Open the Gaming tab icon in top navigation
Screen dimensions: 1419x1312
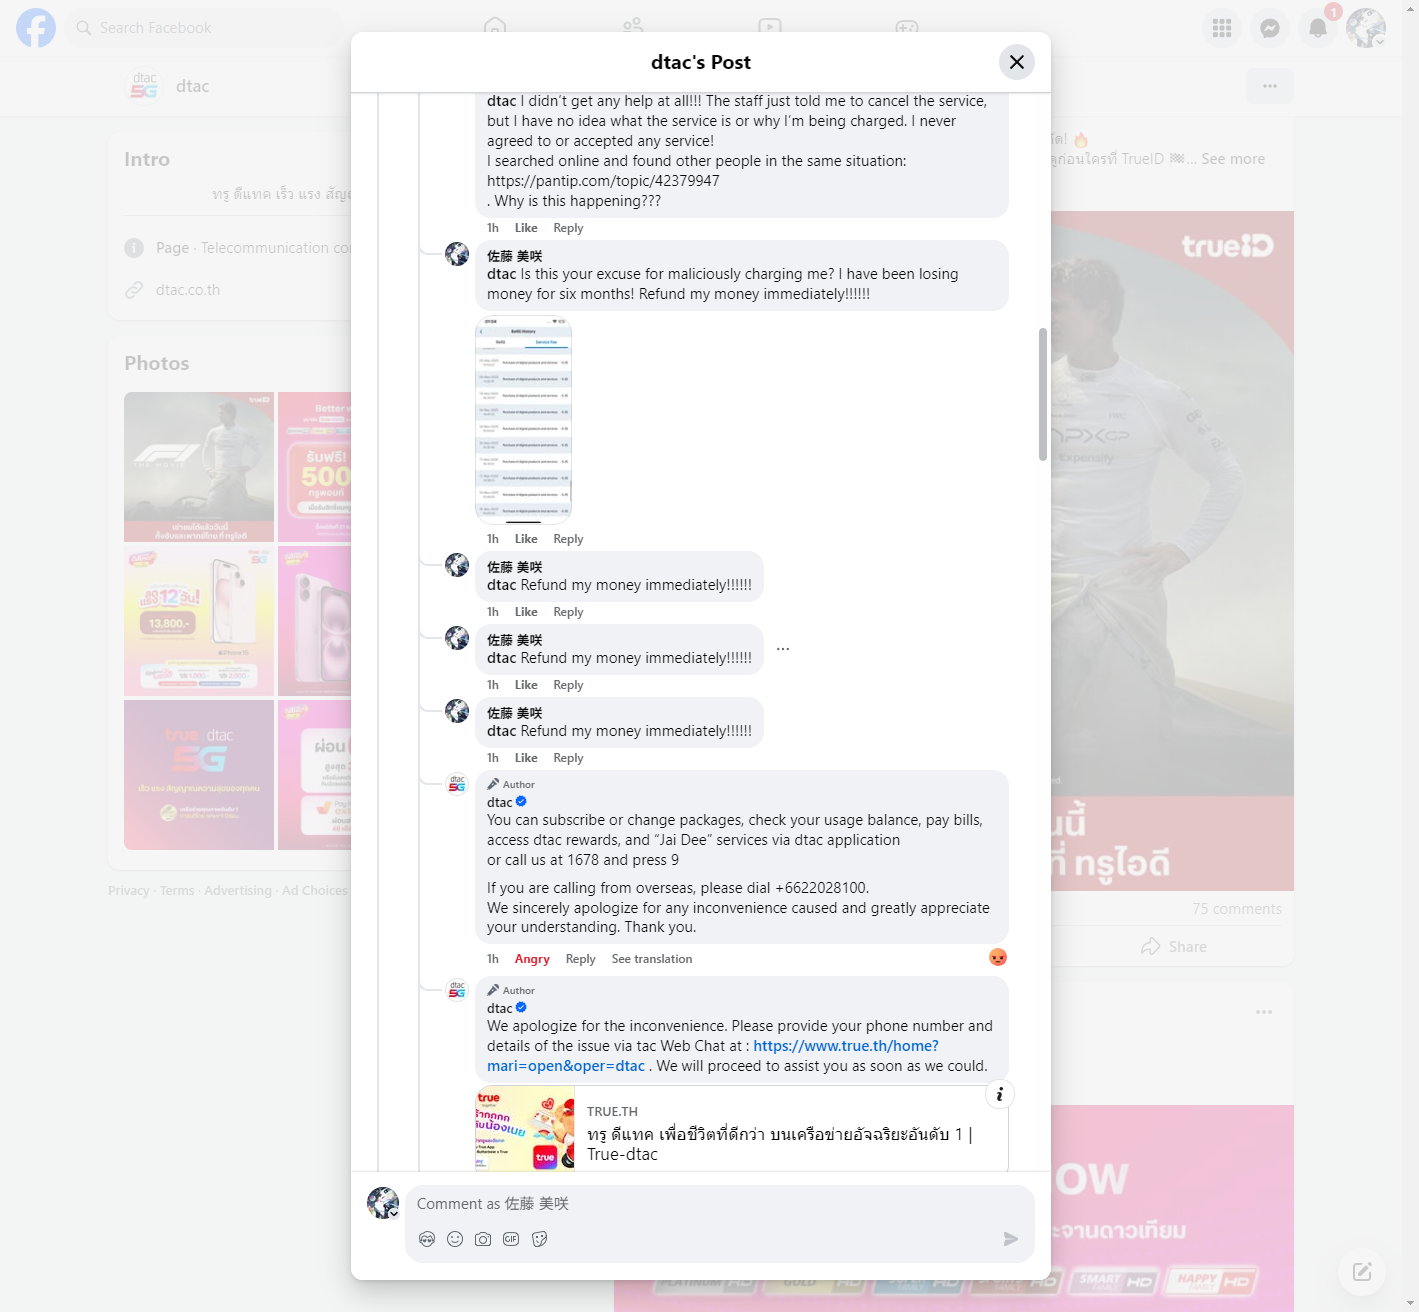pyautogui.click(x=907, y=26)
